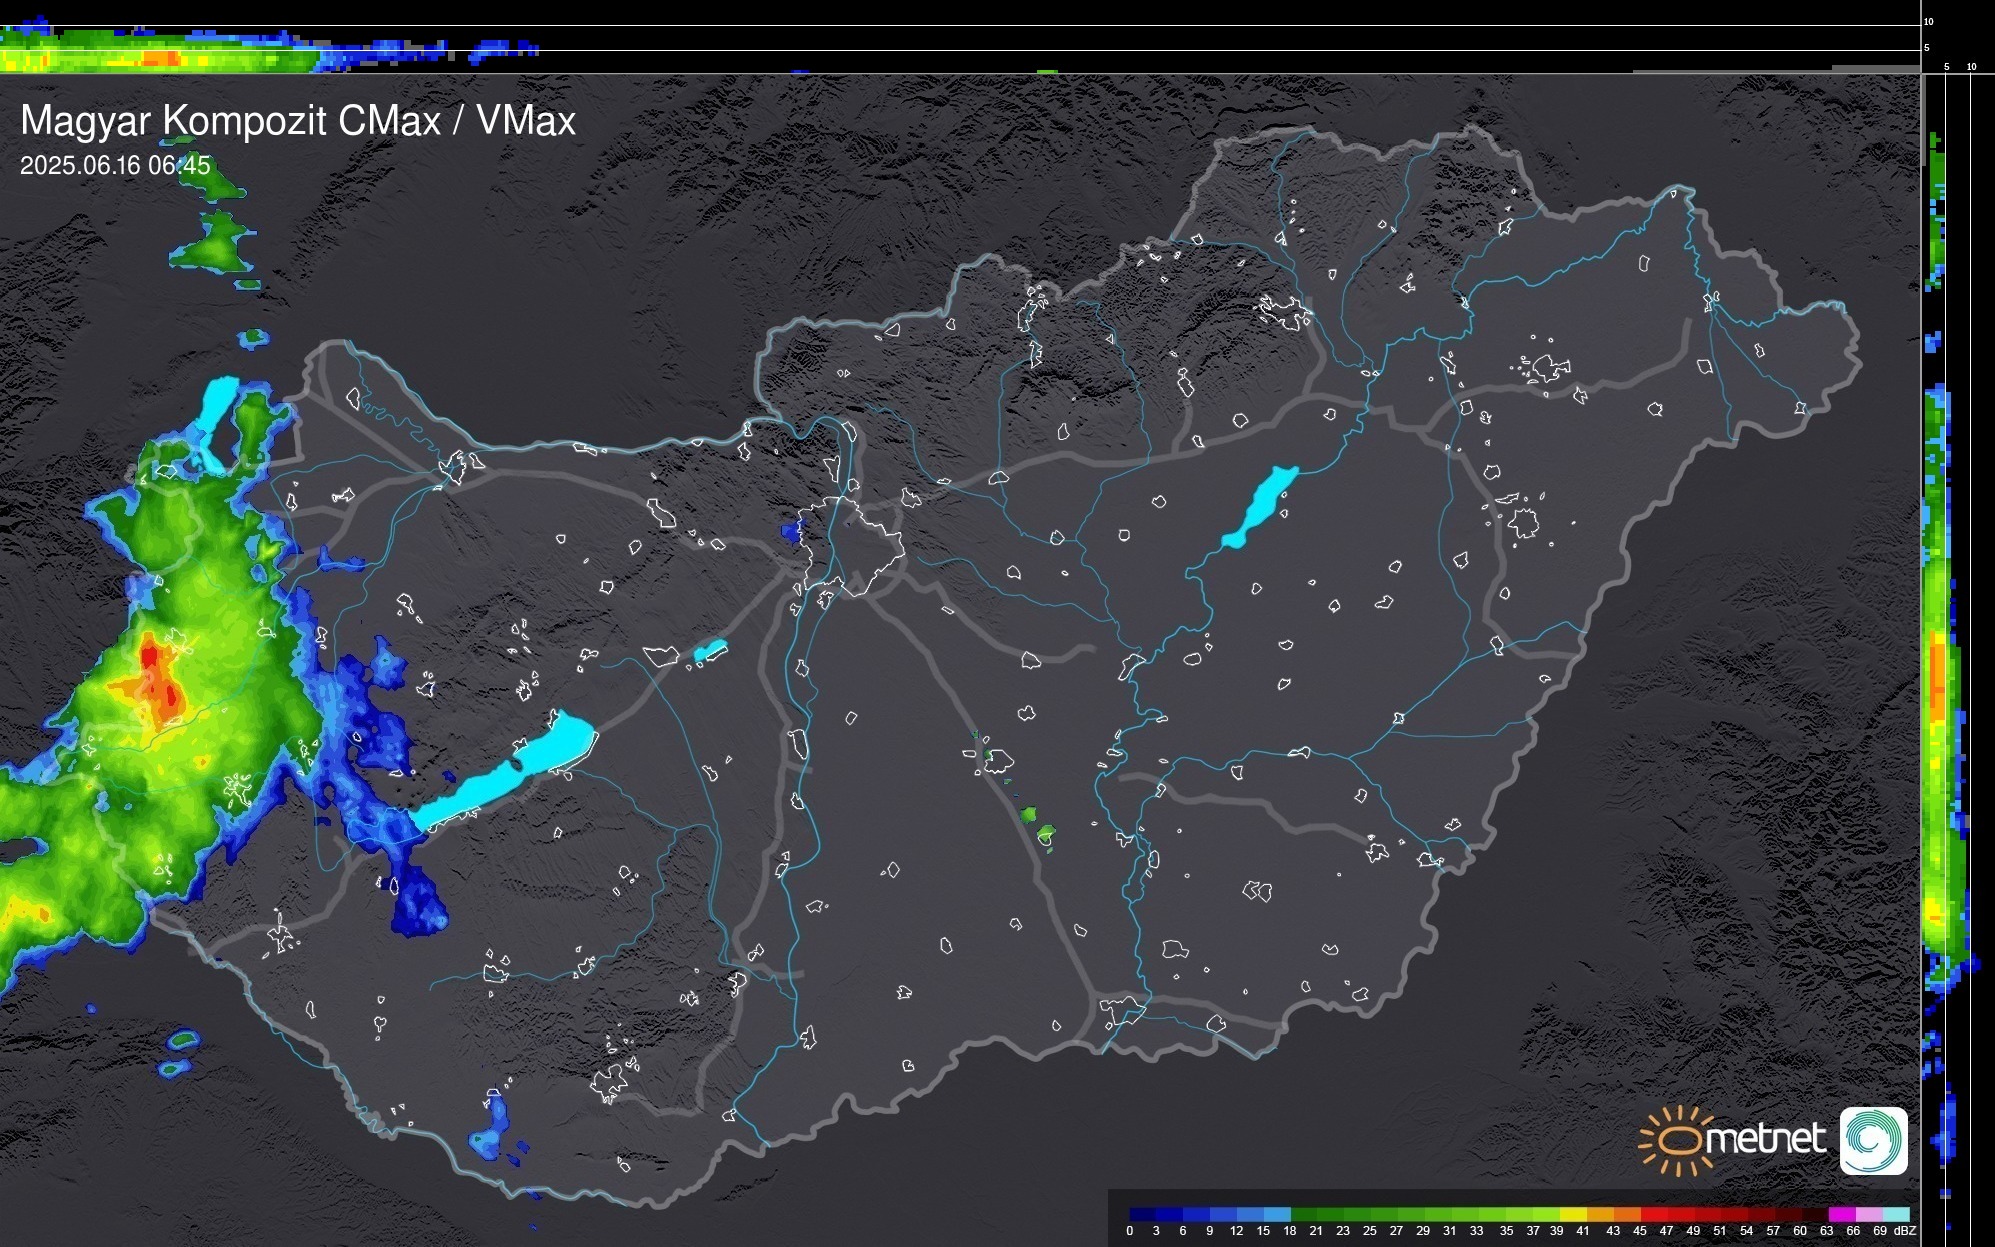The width and height of the screenshot is (1995, 1247).
Task: Click the dBZ unit label
Action: 1904,1231
